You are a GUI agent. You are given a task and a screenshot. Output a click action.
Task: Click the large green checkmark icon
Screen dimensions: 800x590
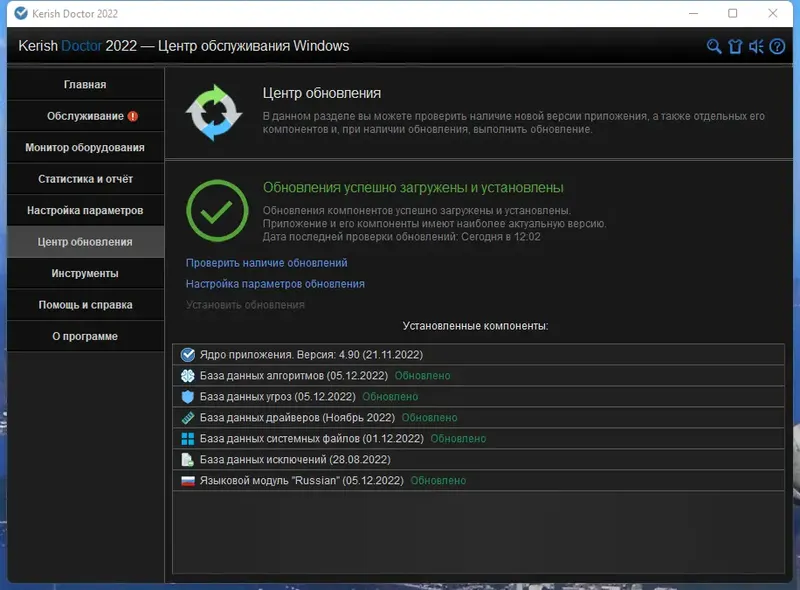(218, 212)
